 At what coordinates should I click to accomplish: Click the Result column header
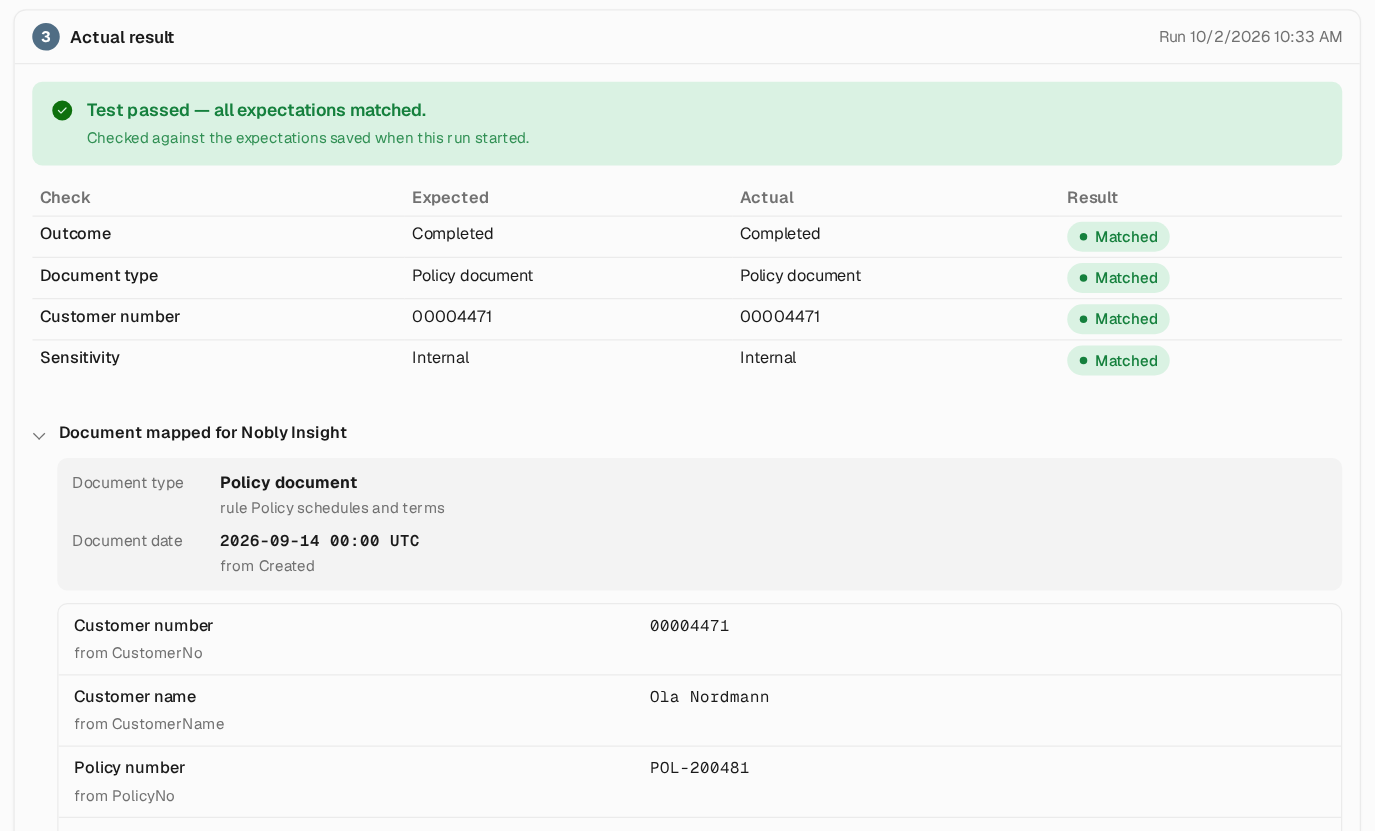click(1092, 197)
